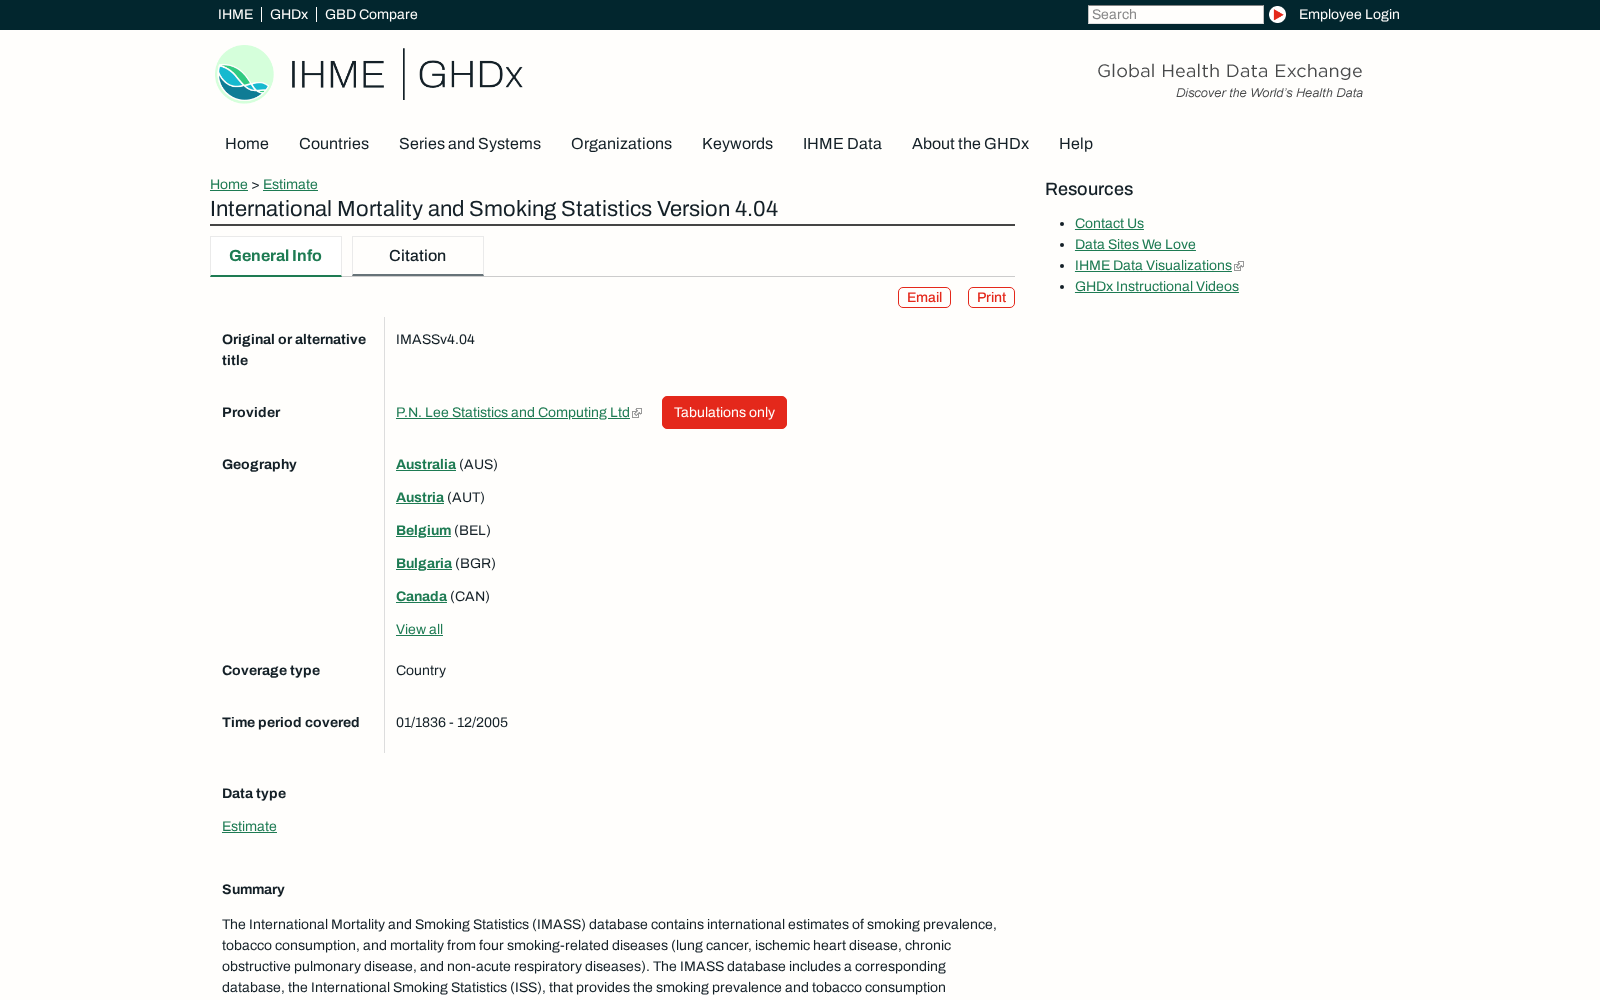Click the page title International Mortality and Smoking Statistics
The width and height of the screenshot is (1600, 1000).
494,209
